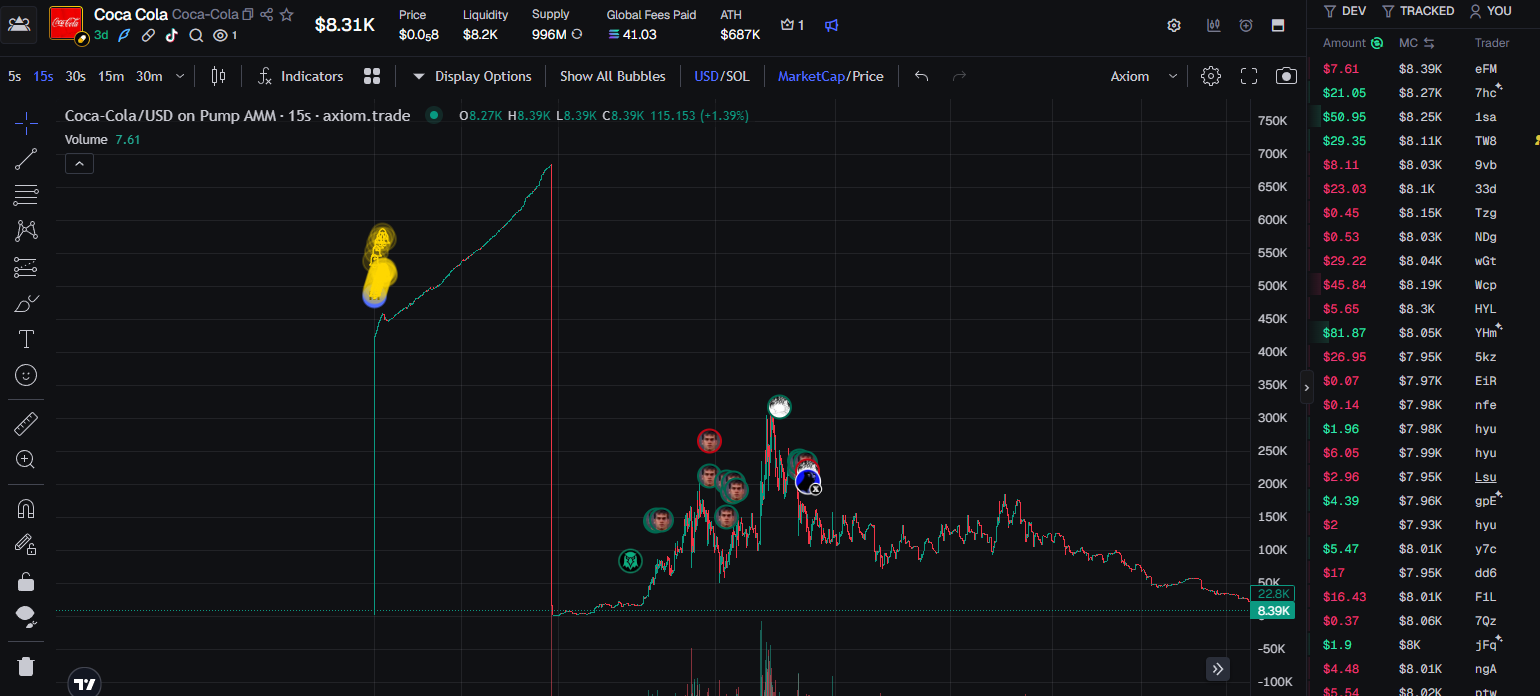The width and height of the screenshot is (1540, 696).
Task: Open the TikTok link icon
Action: click(171, 35)
